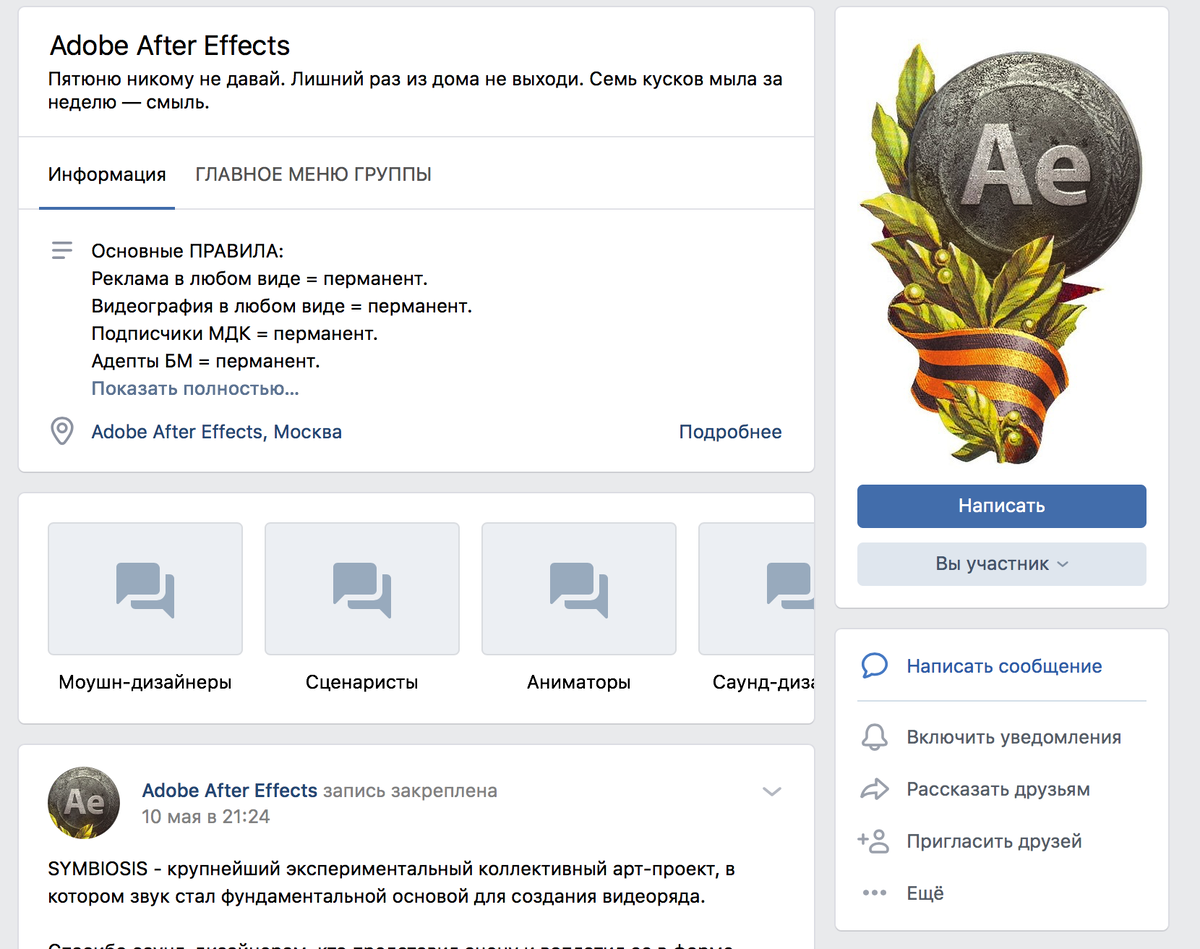Click the Написать button
This screenshot has width=1200, height=949.
(1001, 506)
